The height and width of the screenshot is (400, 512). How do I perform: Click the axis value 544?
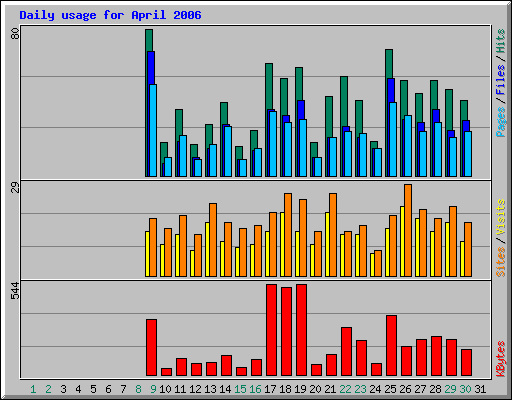[x=15, y=291]
